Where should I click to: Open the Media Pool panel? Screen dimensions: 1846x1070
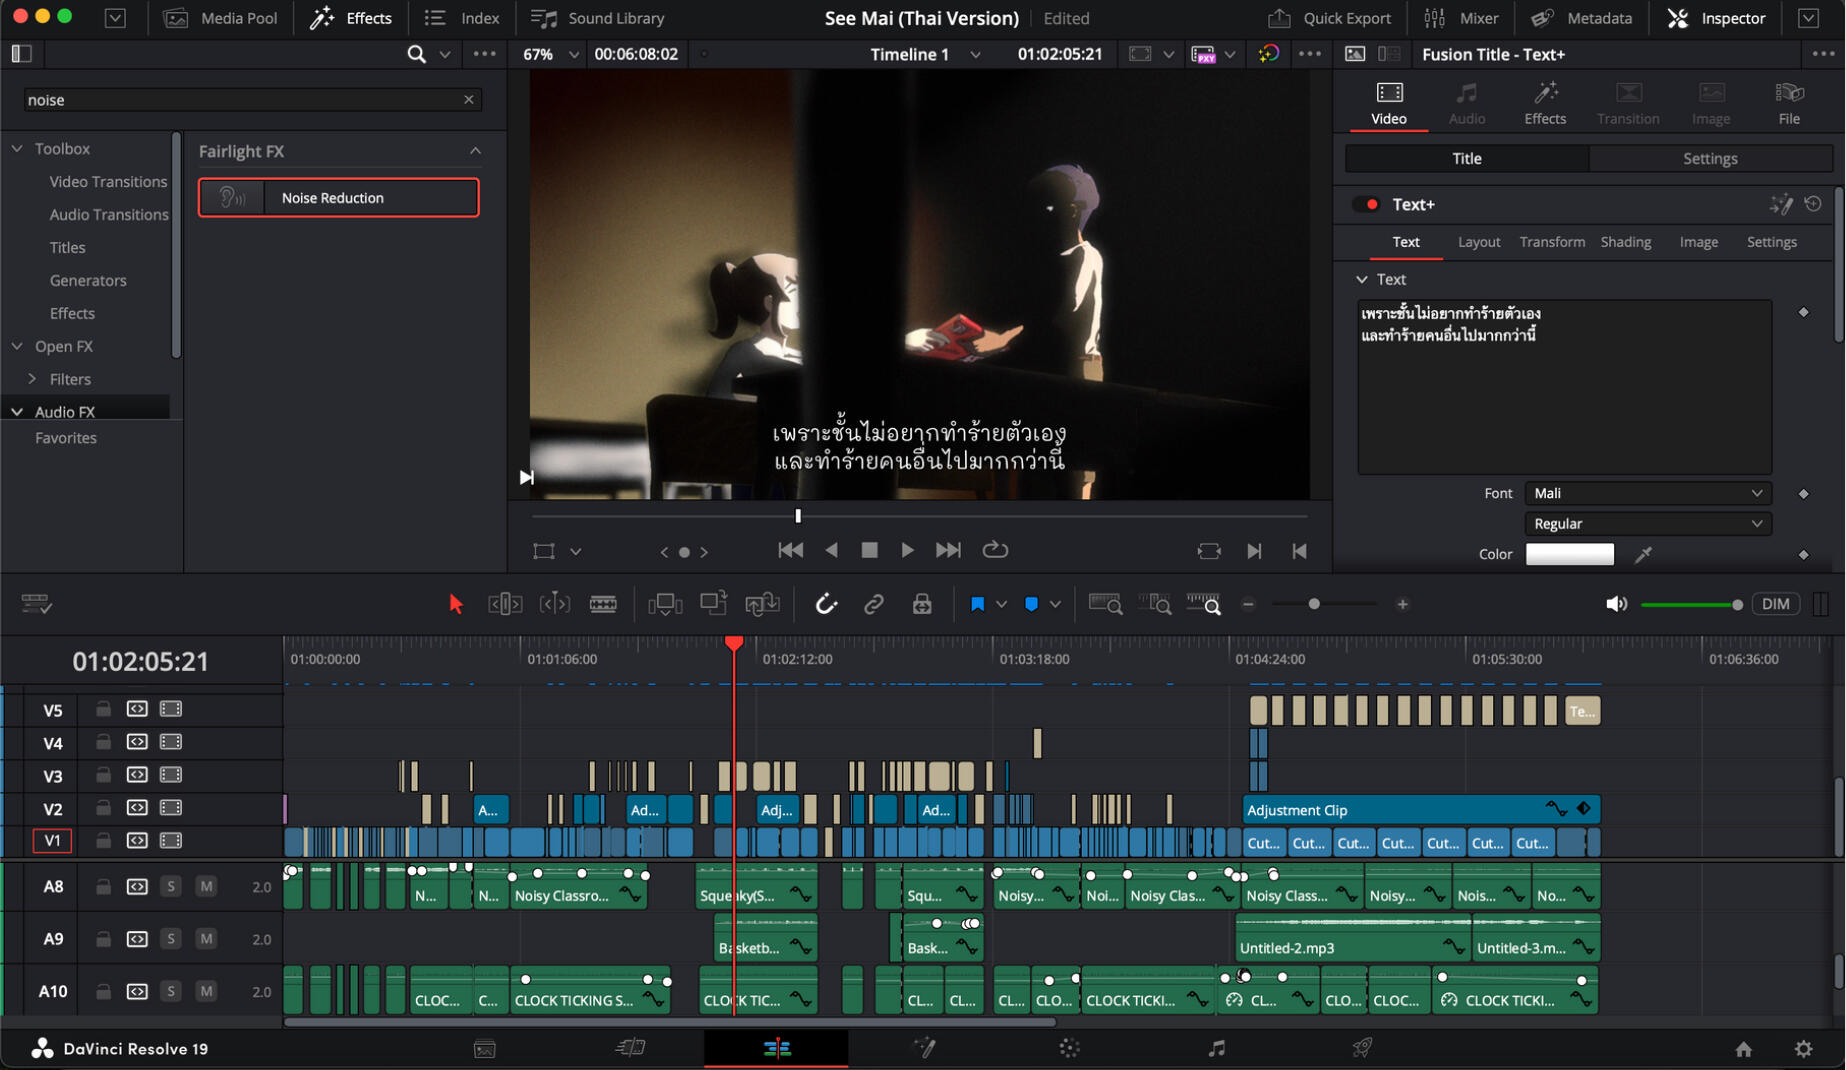click(x=220, y=18)
